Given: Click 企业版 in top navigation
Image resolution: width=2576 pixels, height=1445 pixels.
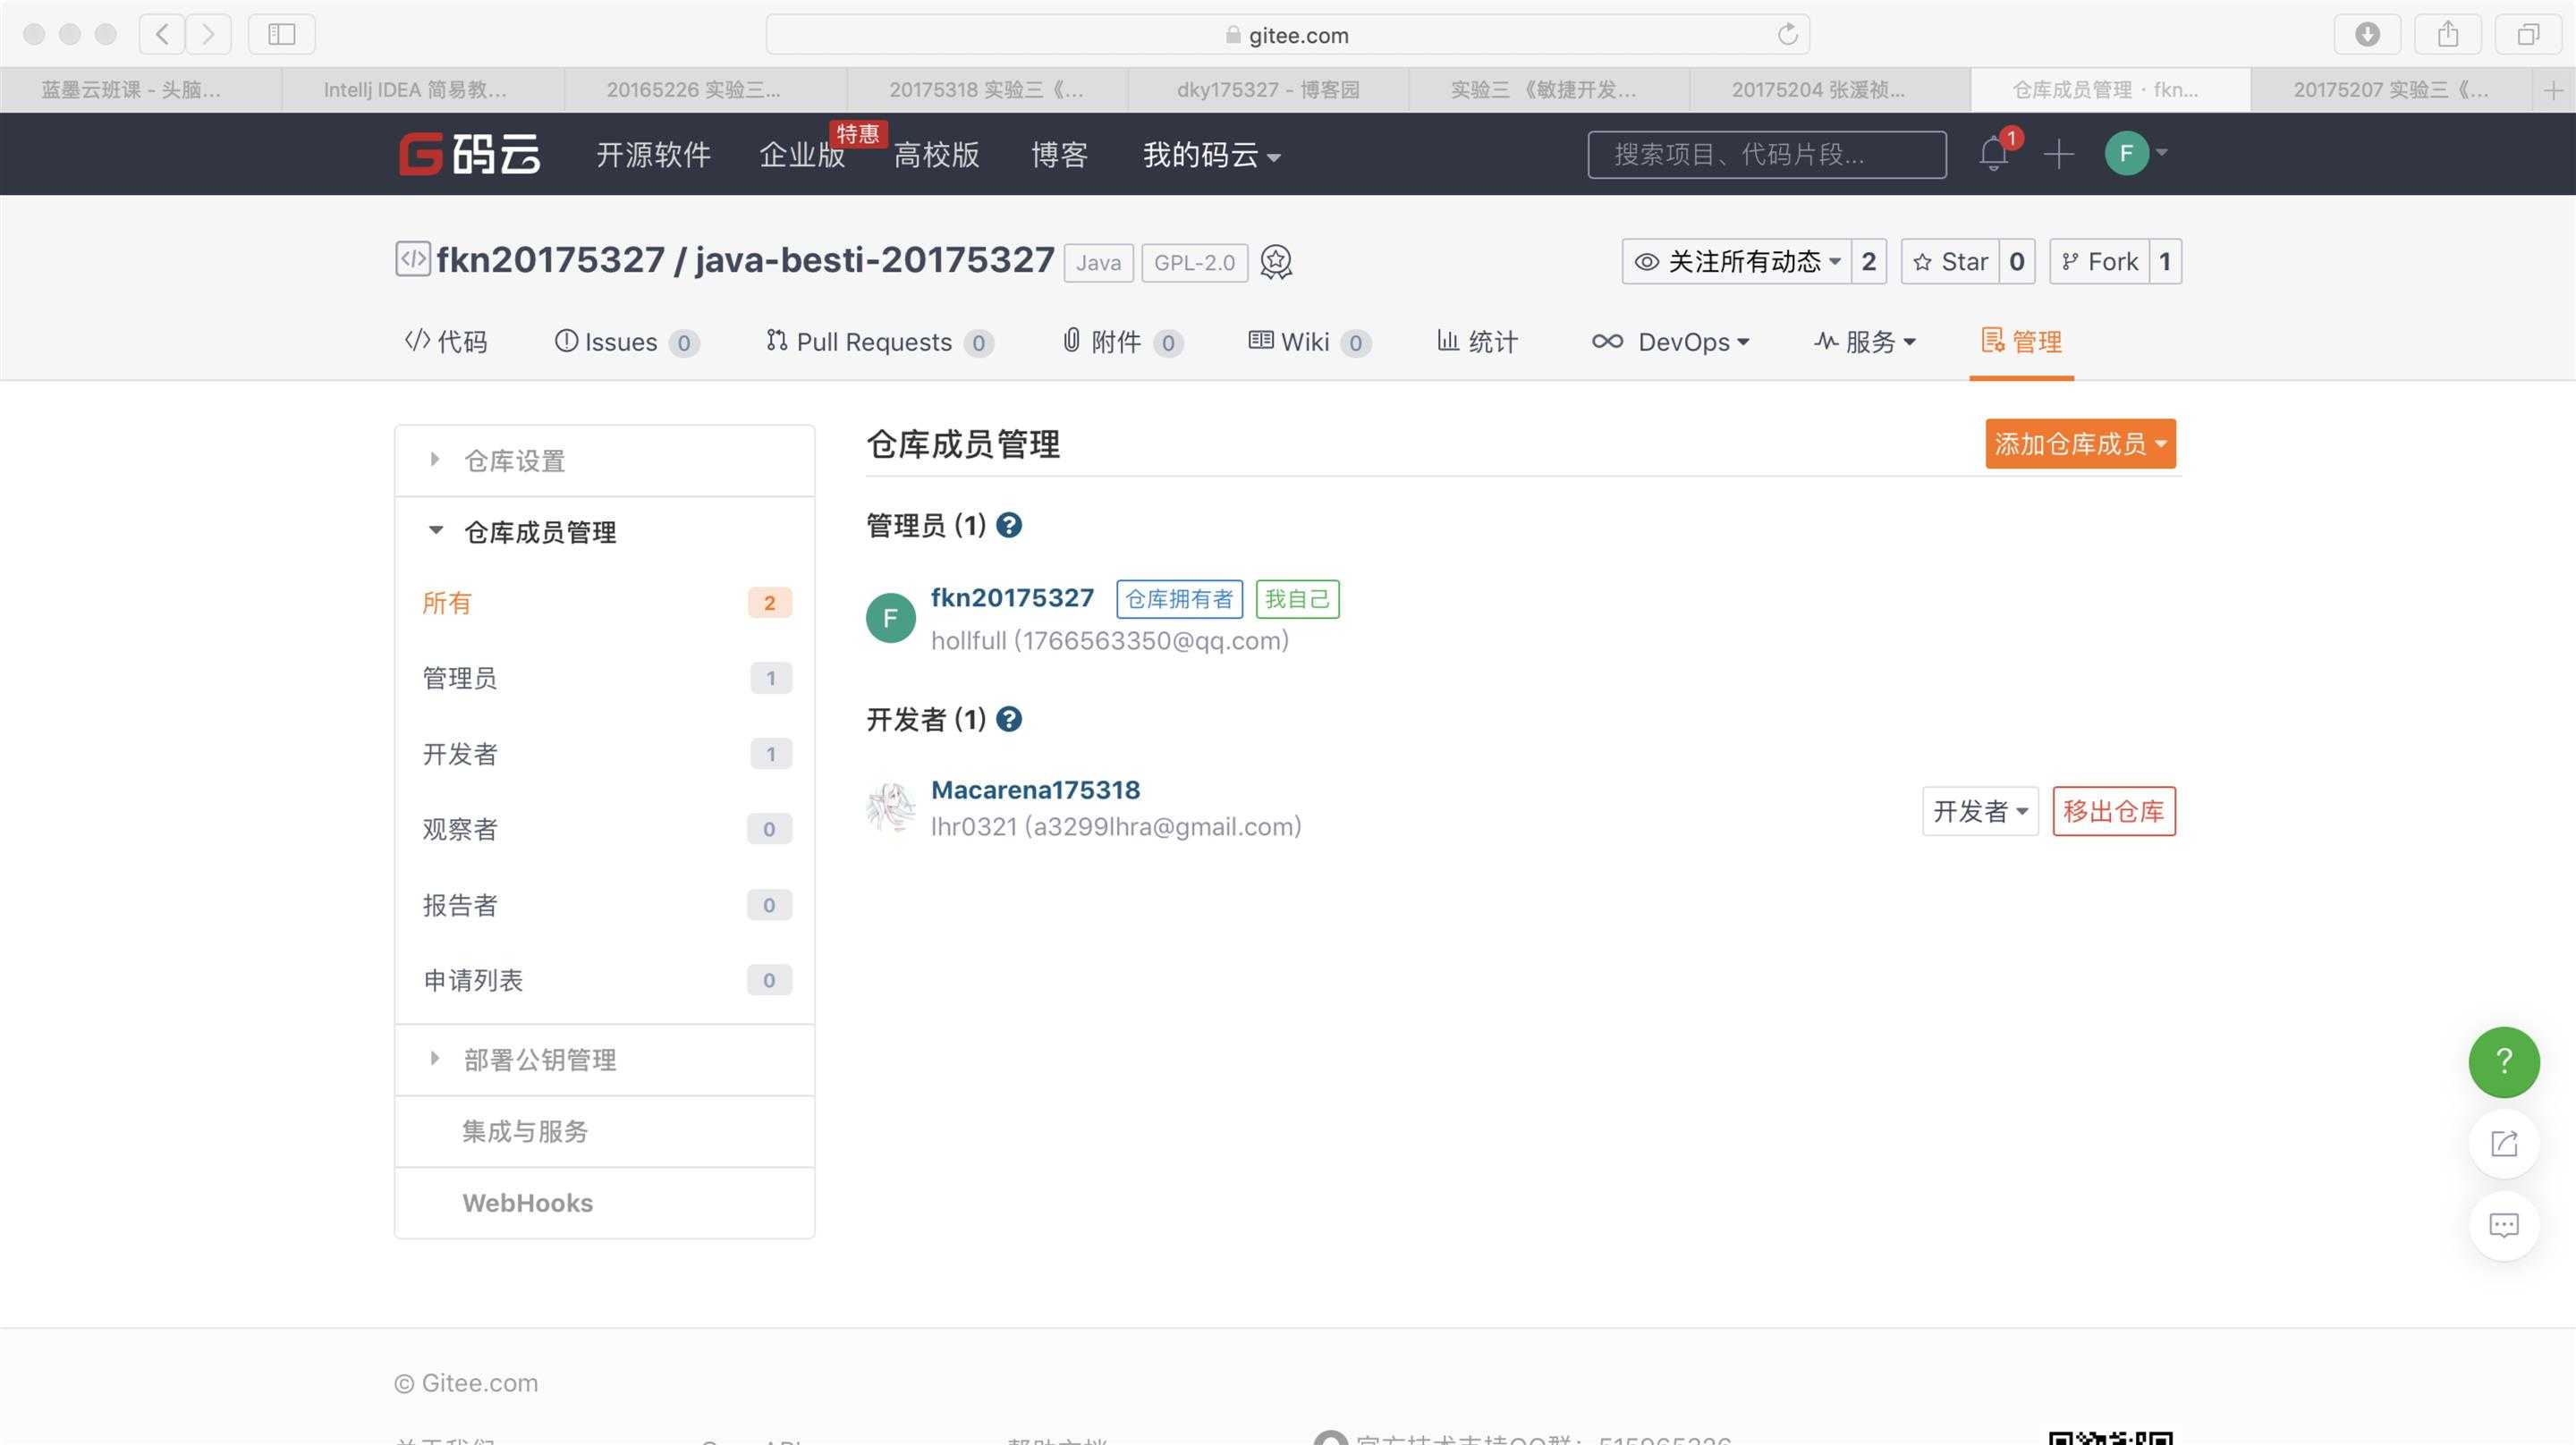Looking at the screenshot, I should (802, 155).
